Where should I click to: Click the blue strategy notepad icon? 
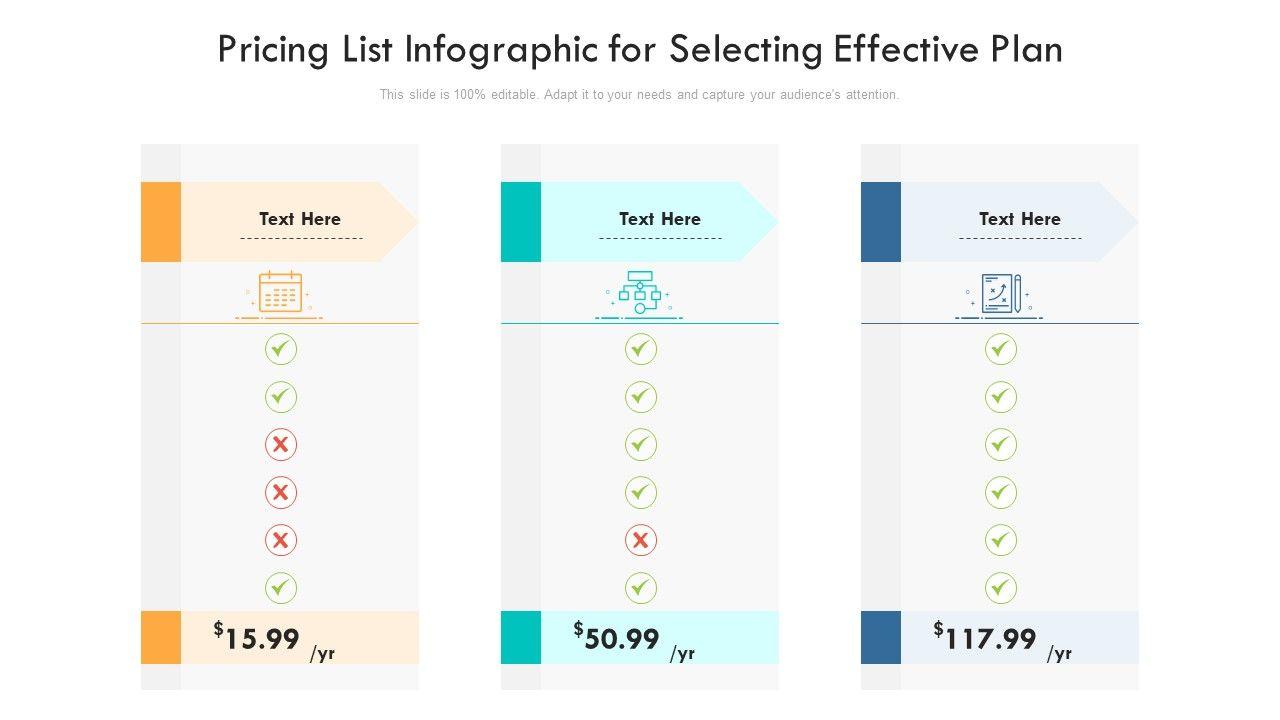coord(1000,294)
